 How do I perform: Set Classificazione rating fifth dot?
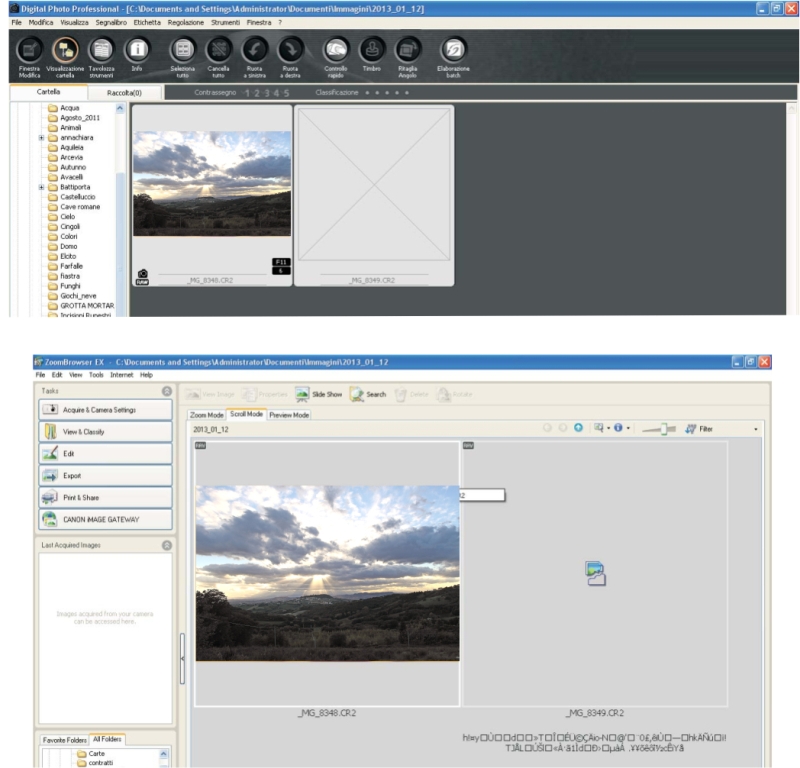pos(407,93)
